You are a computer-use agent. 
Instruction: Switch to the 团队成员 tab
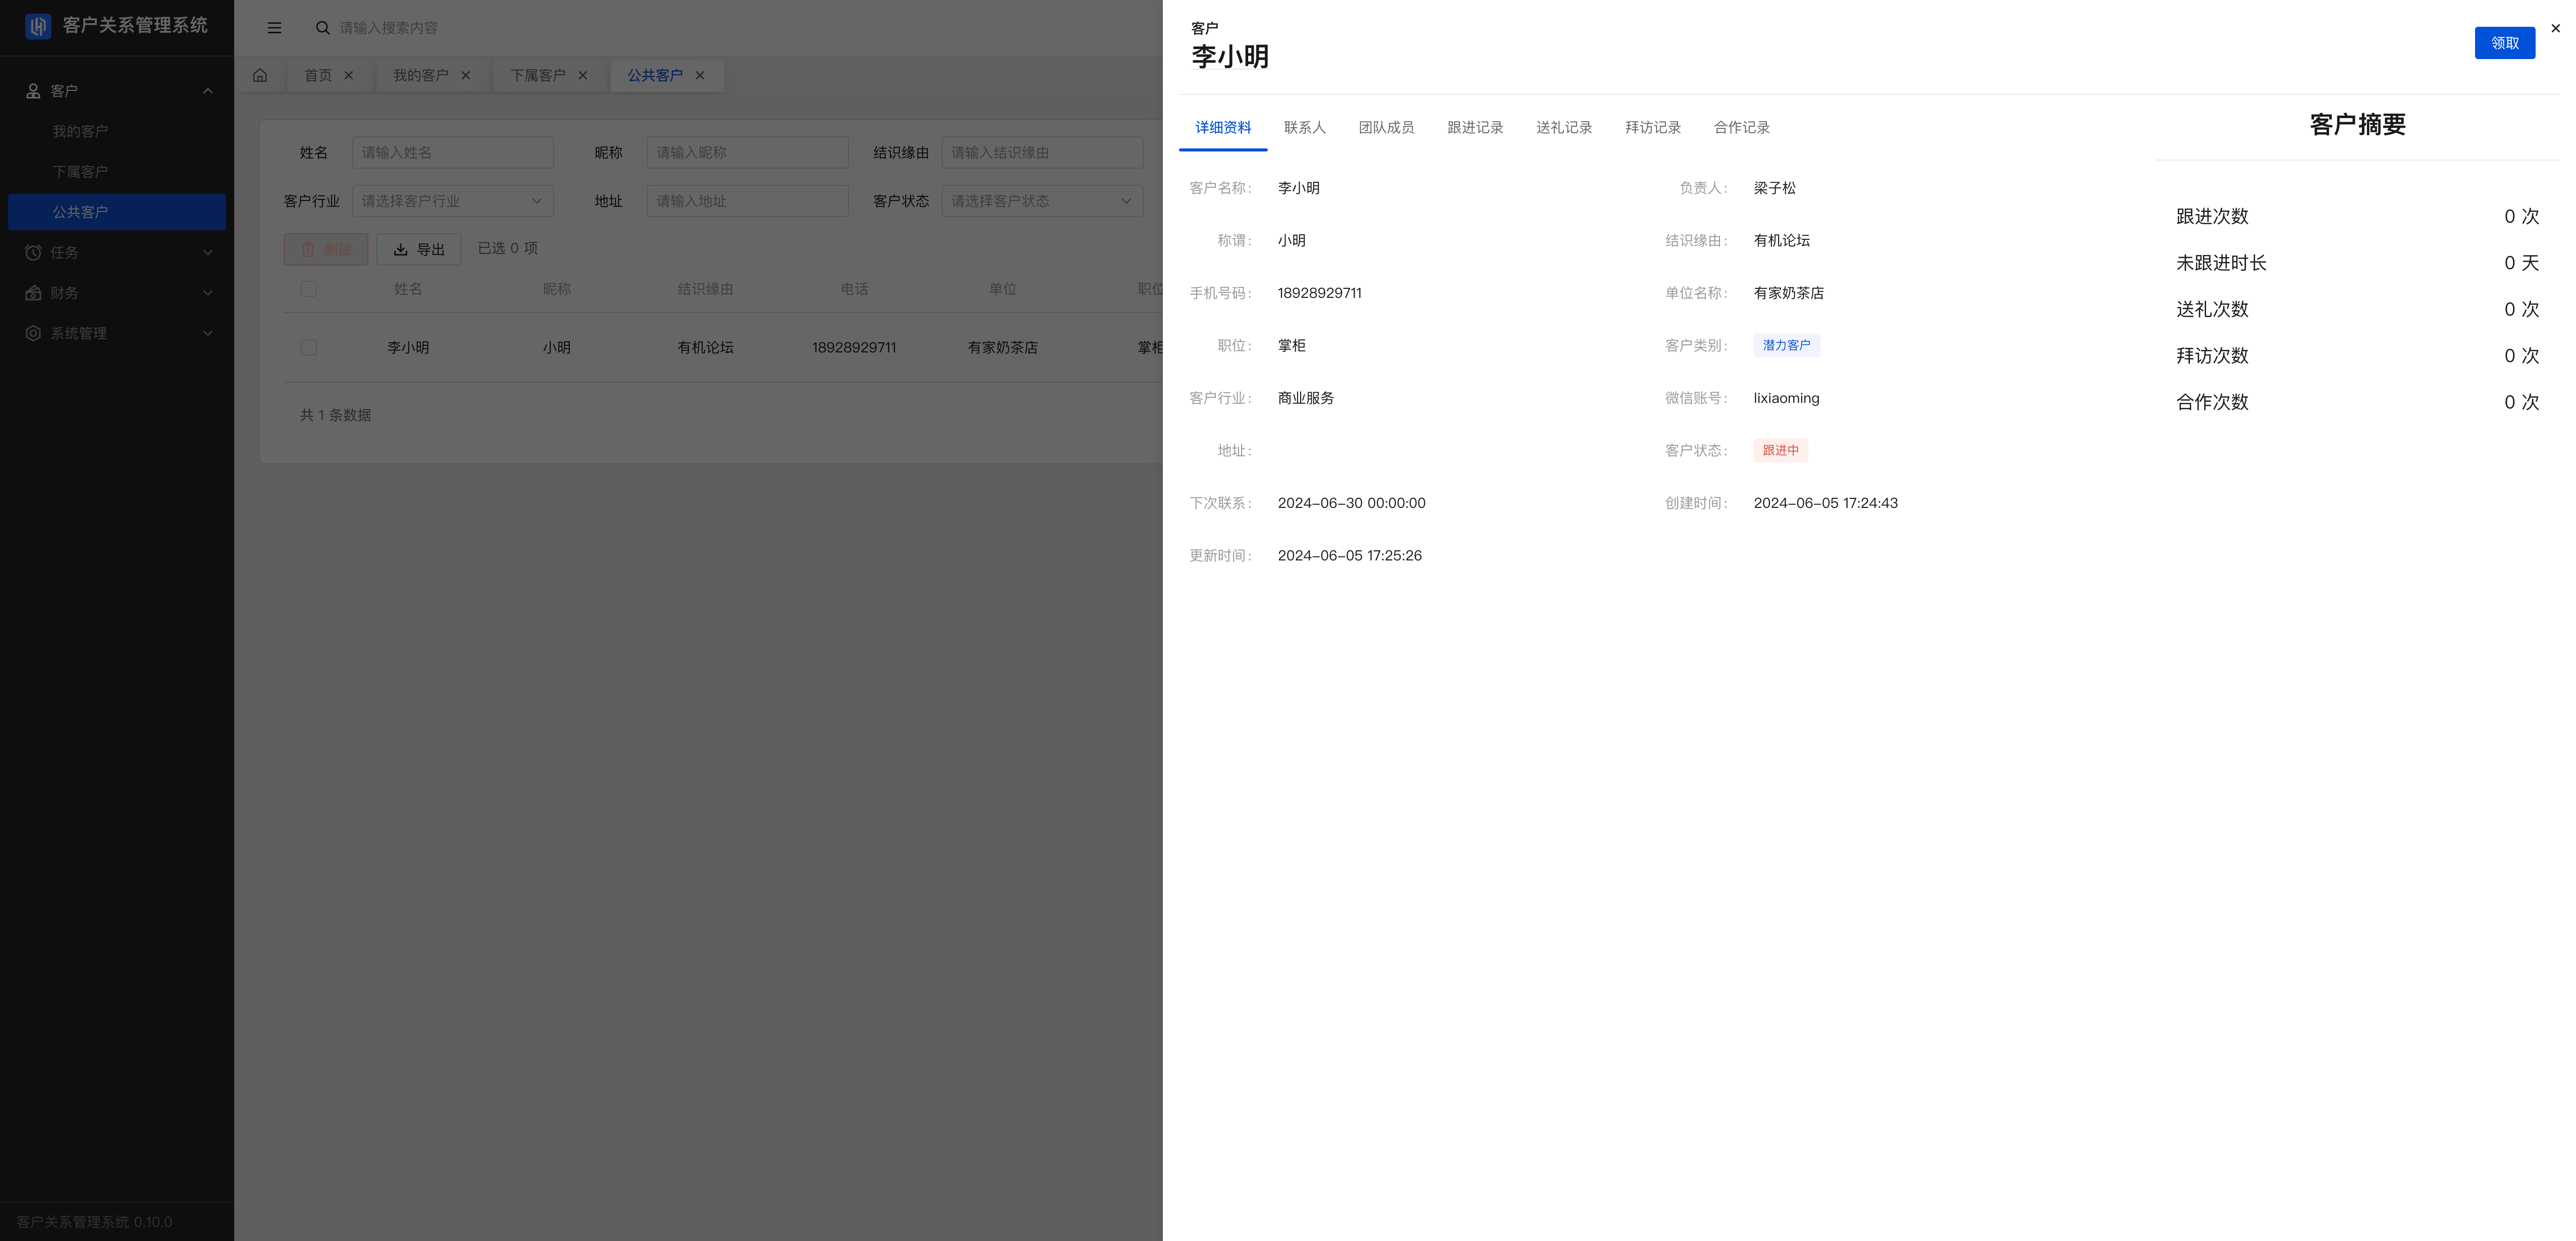(x=1386, y=128)
